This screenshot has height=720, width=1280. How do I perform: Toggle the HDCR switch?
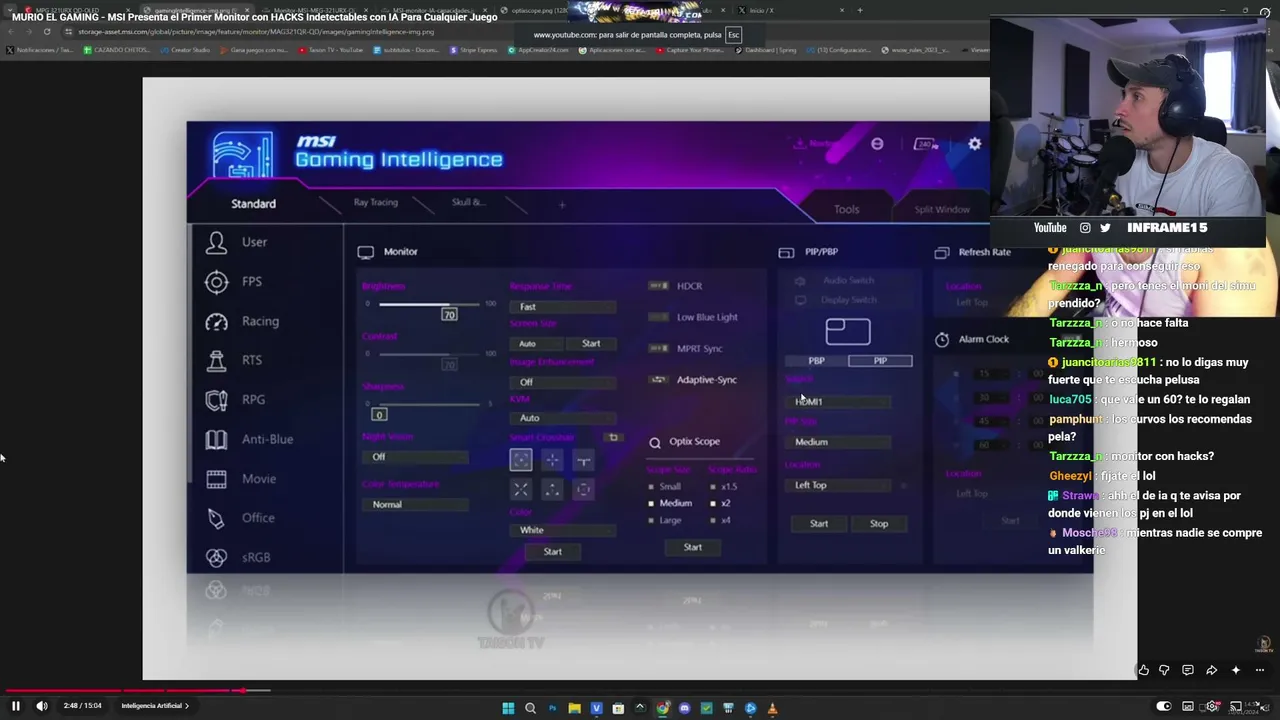coord(658,286)
